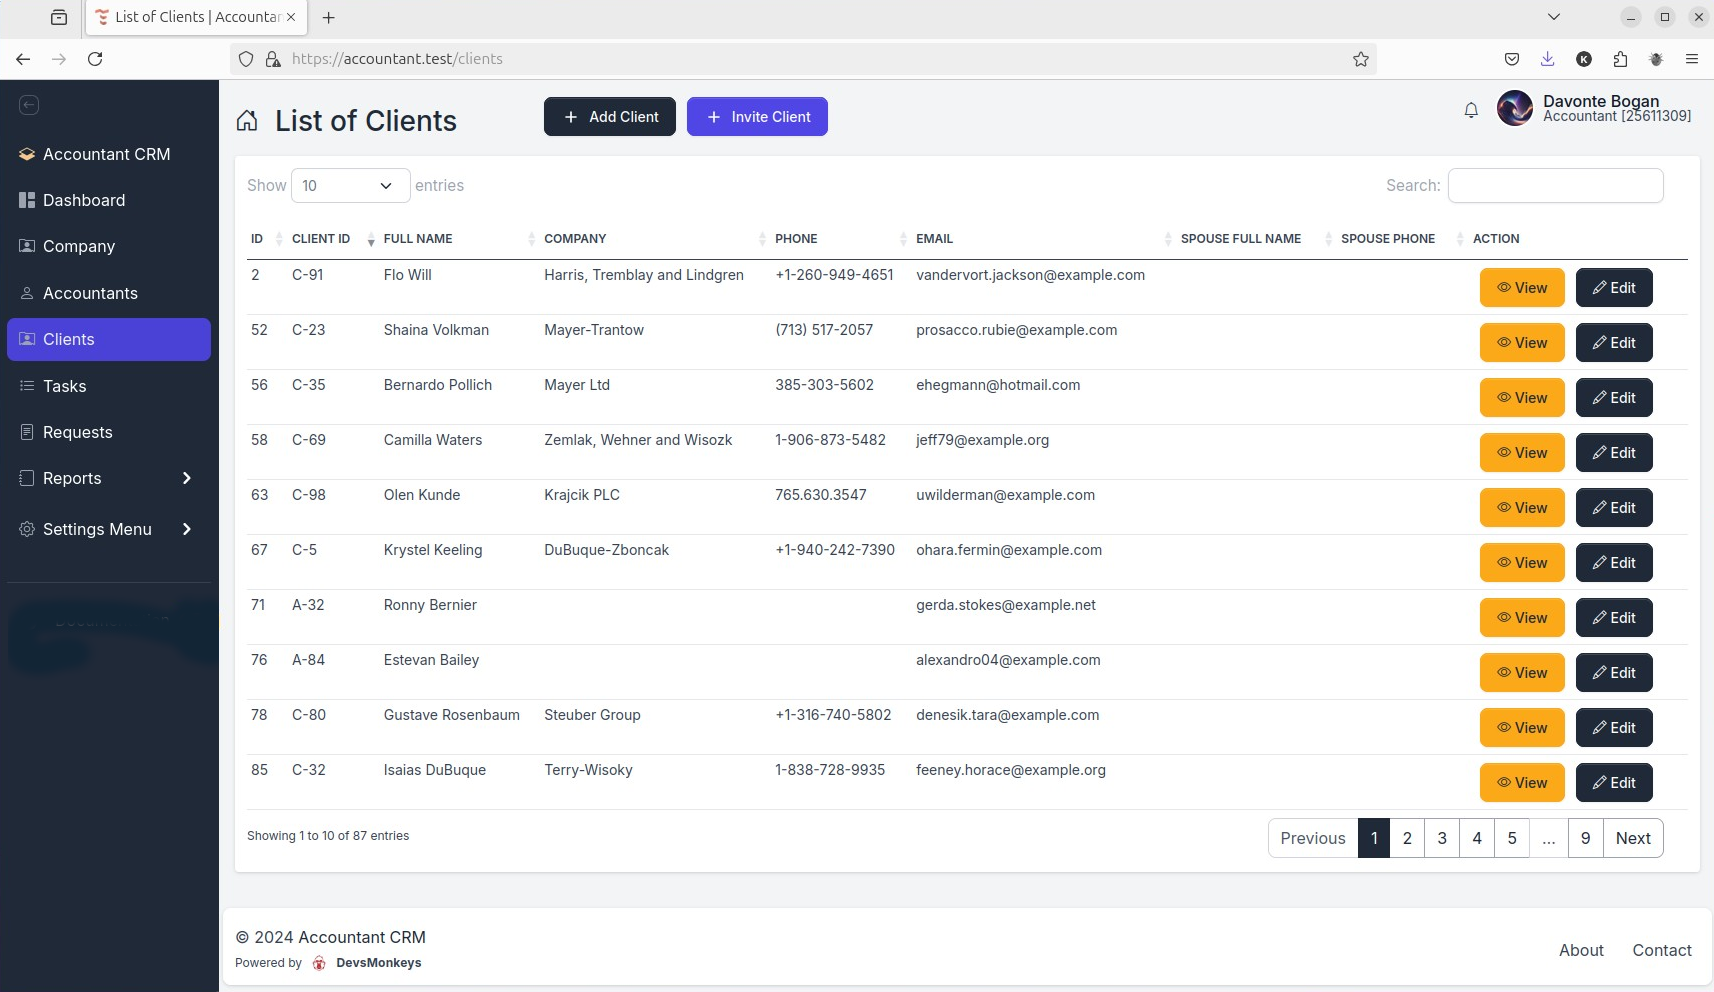
Task: View client Shaina Volkman
Action: tap(1522, 343)
